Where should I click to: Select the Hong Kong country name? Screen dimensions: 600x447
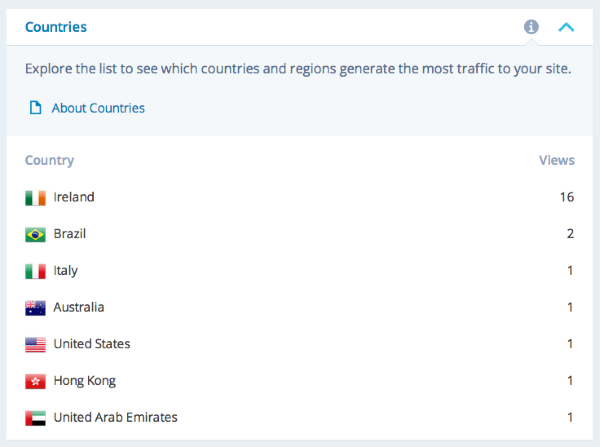pos(85,381)
